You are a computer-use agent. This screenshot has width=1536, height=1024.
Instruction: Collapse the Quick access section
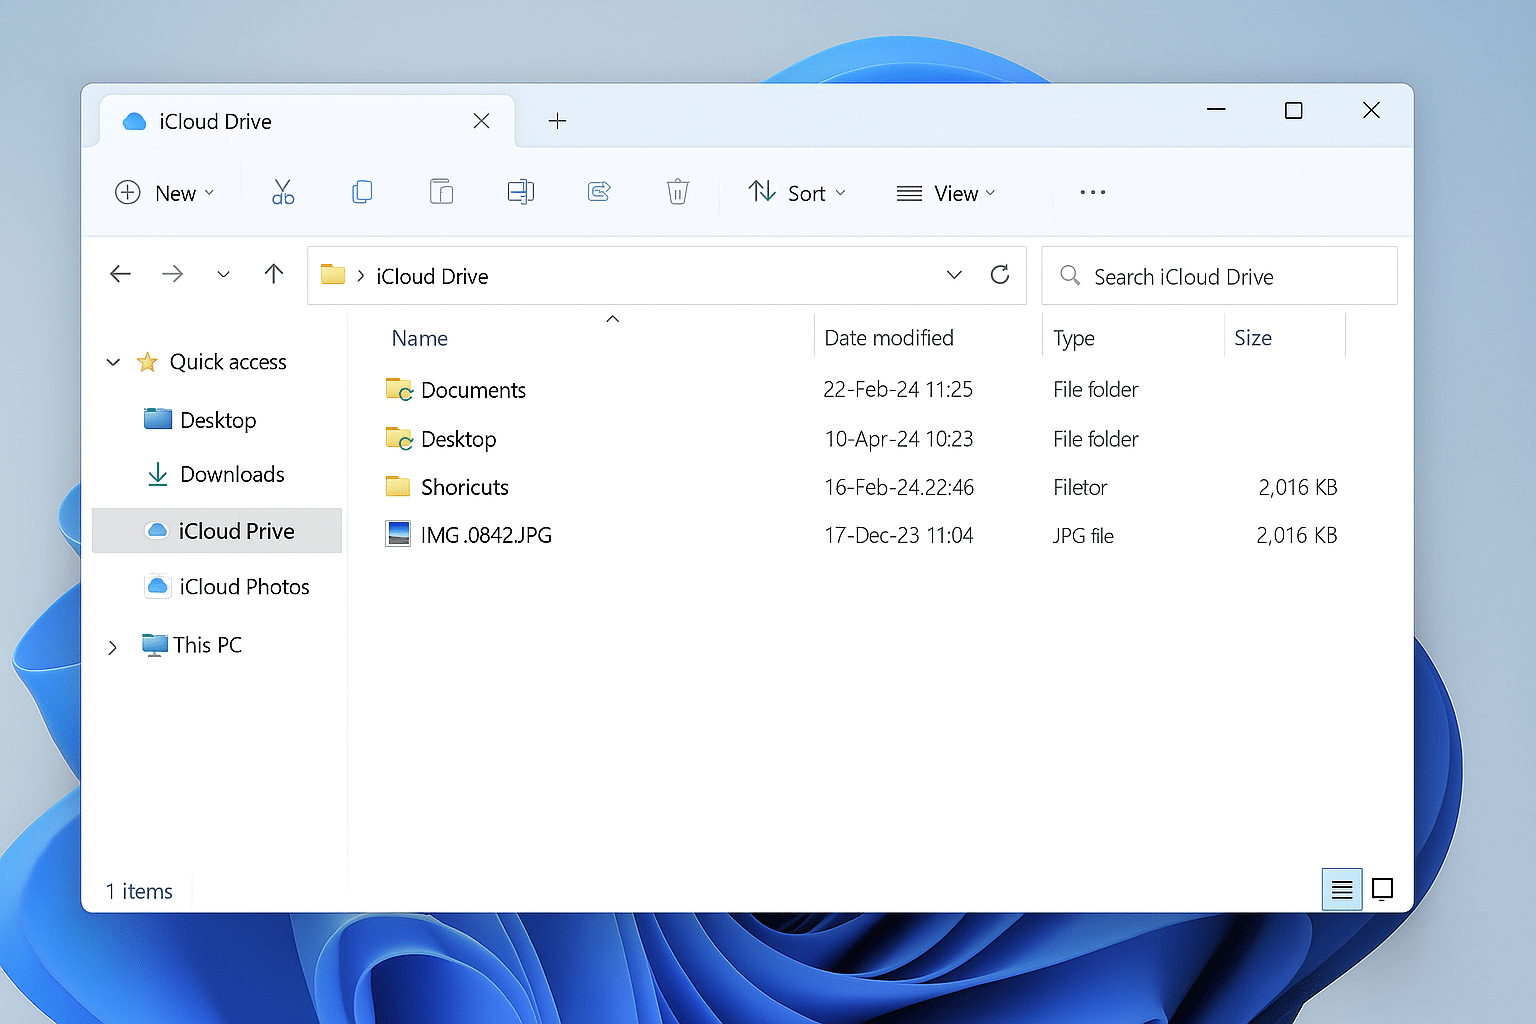(112, 362)
